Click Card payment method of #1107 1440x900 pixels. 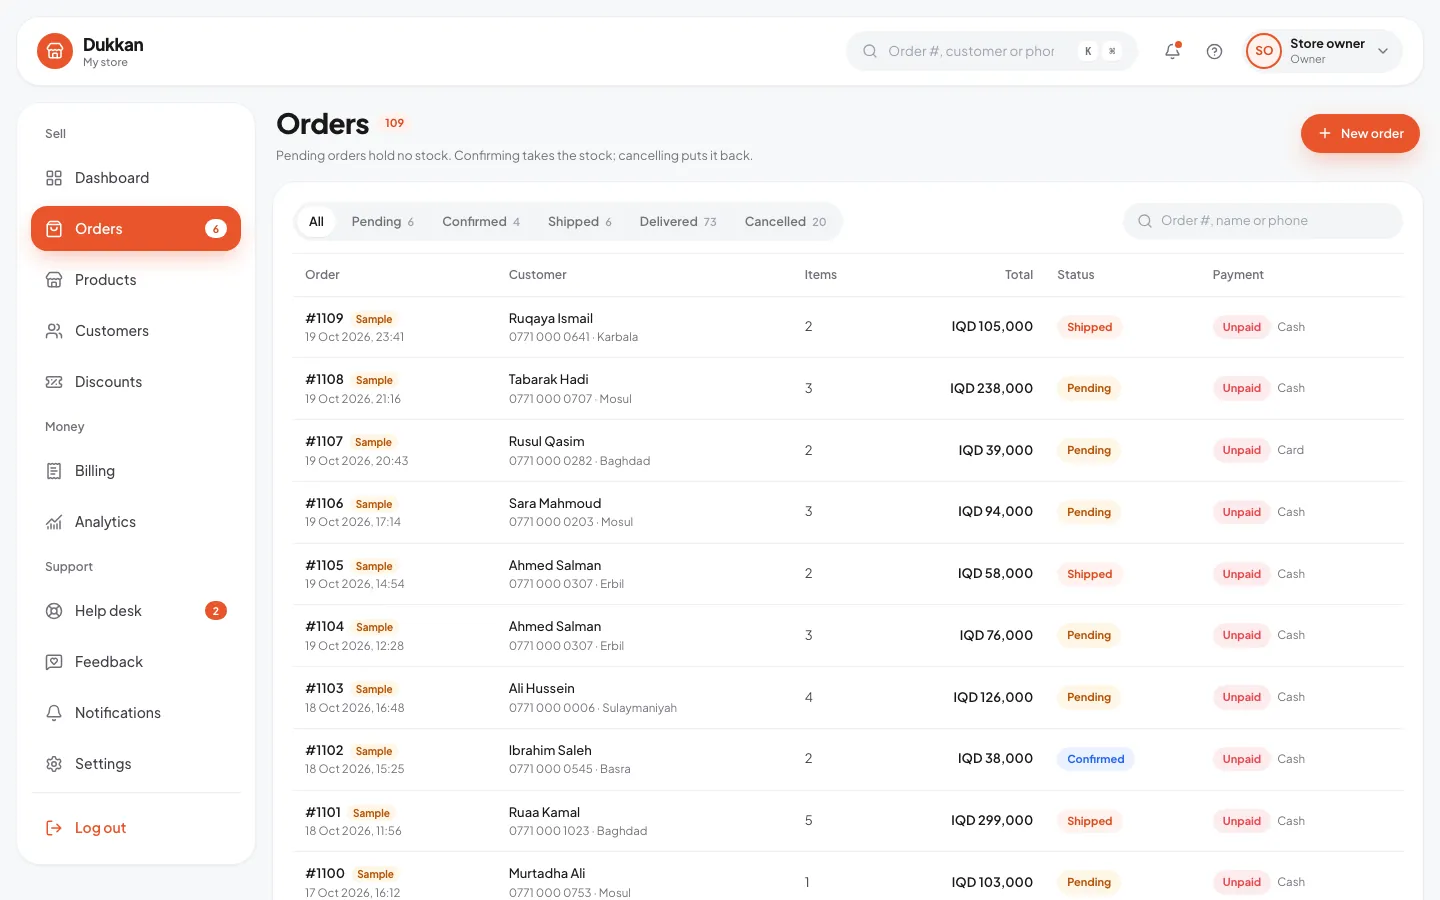point(1290,451)
